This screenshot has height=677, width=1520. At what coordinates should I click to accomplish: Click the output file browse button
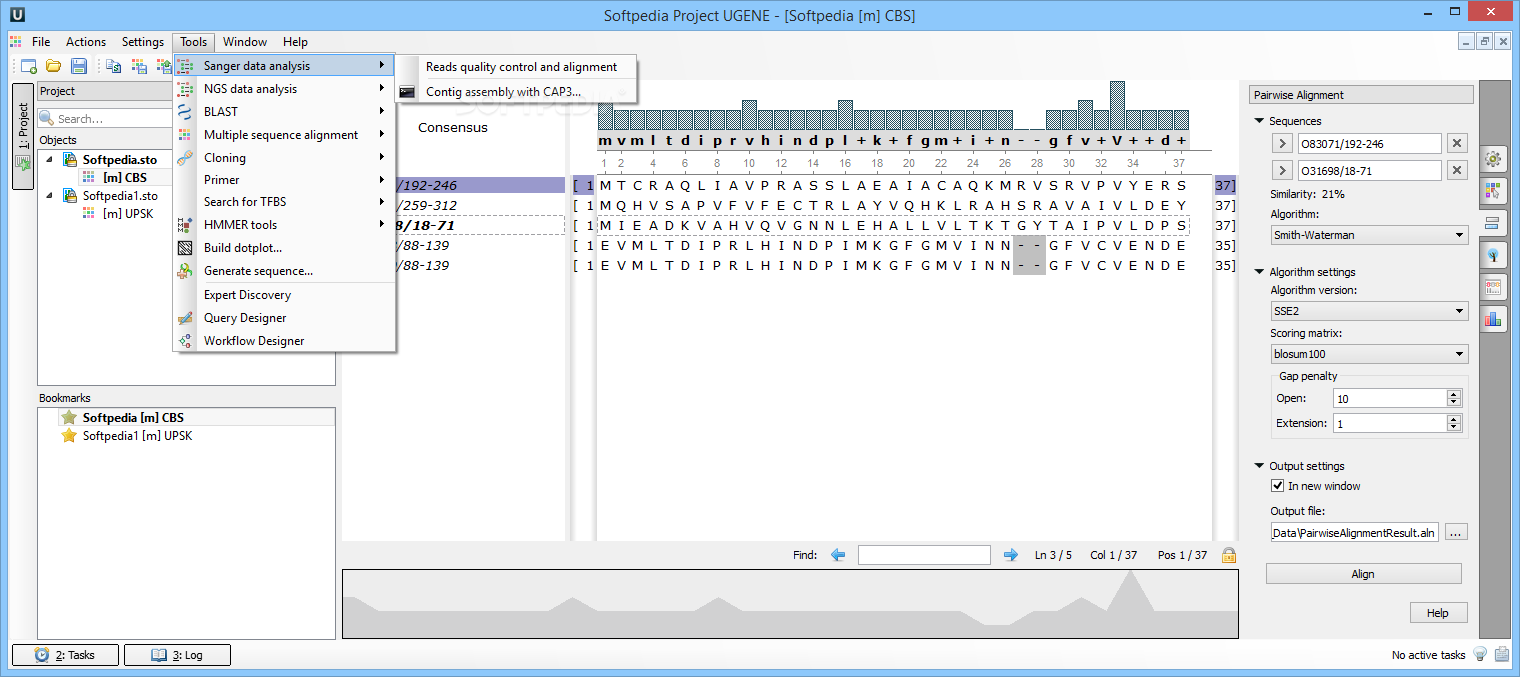tap(1456, 533)
